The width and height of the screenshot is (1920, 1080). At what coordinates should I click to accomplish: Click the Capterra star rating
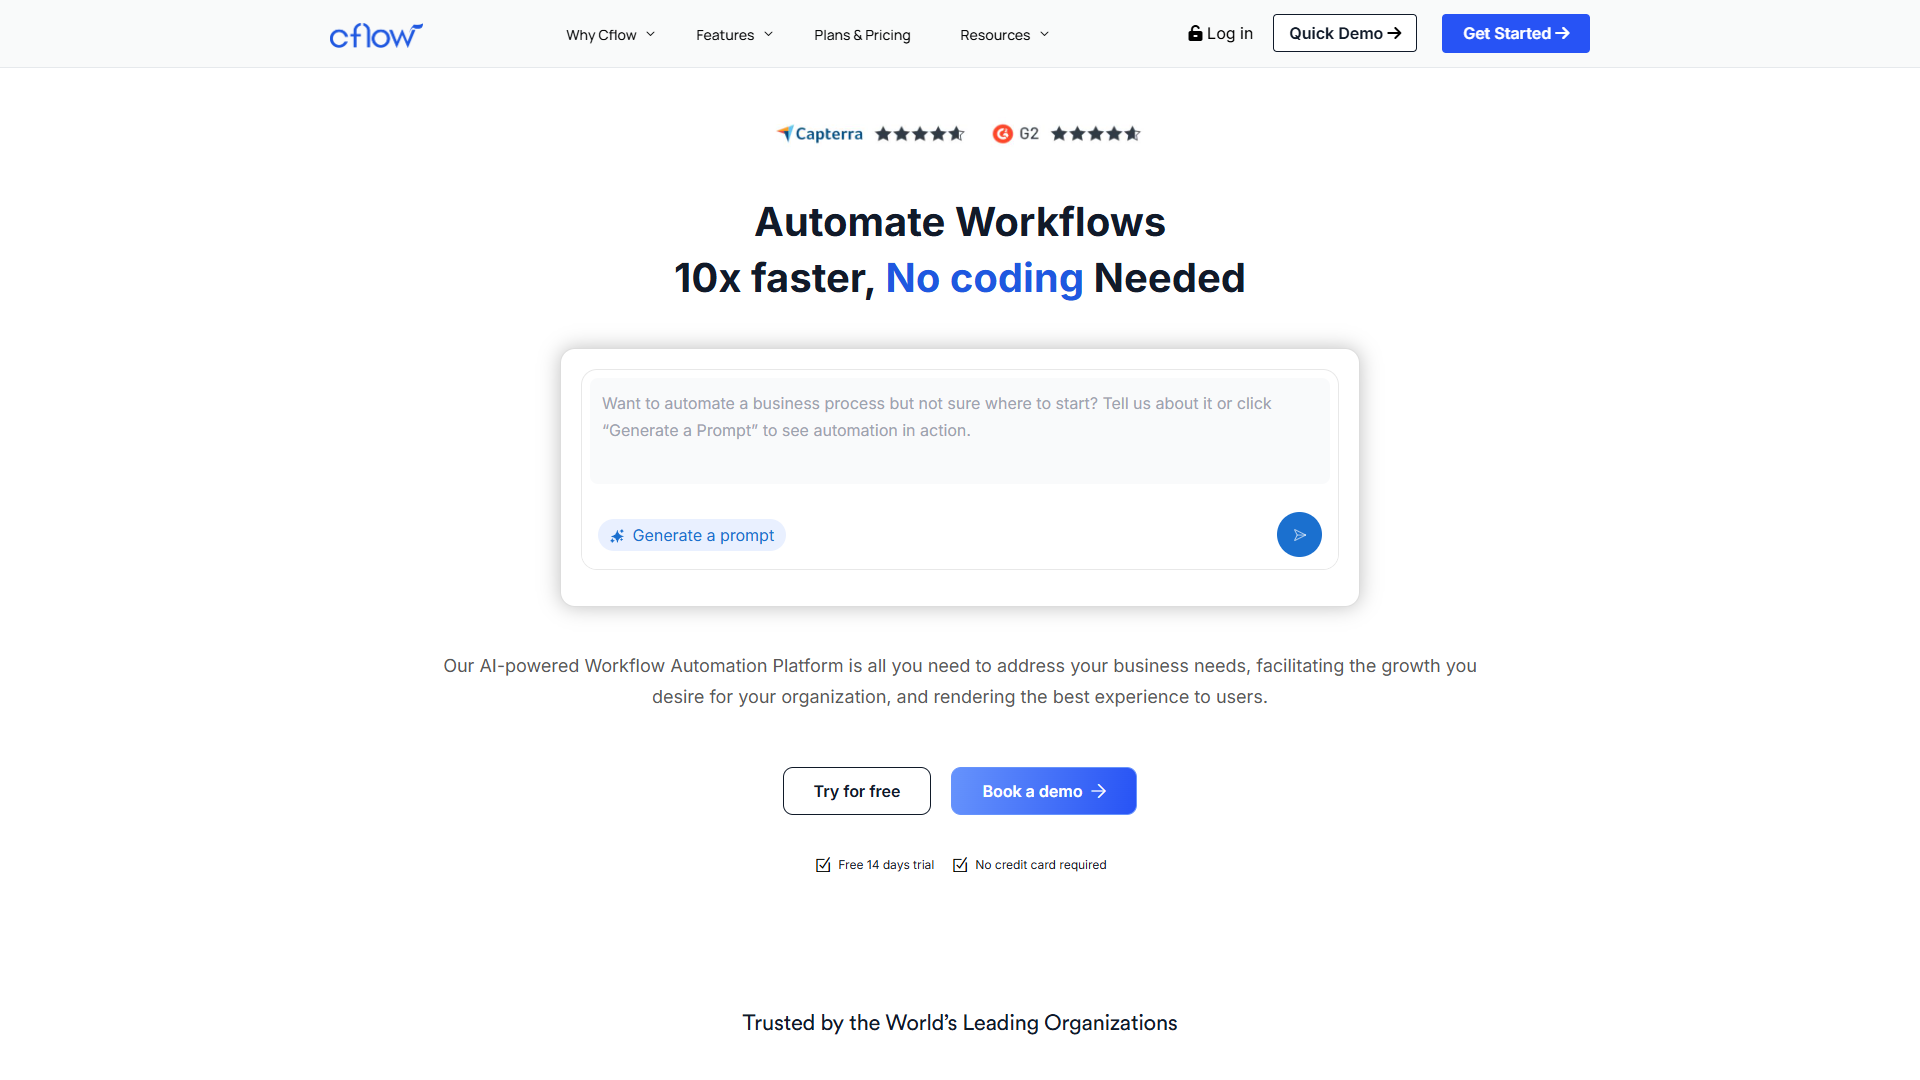[x=919, y=133]
